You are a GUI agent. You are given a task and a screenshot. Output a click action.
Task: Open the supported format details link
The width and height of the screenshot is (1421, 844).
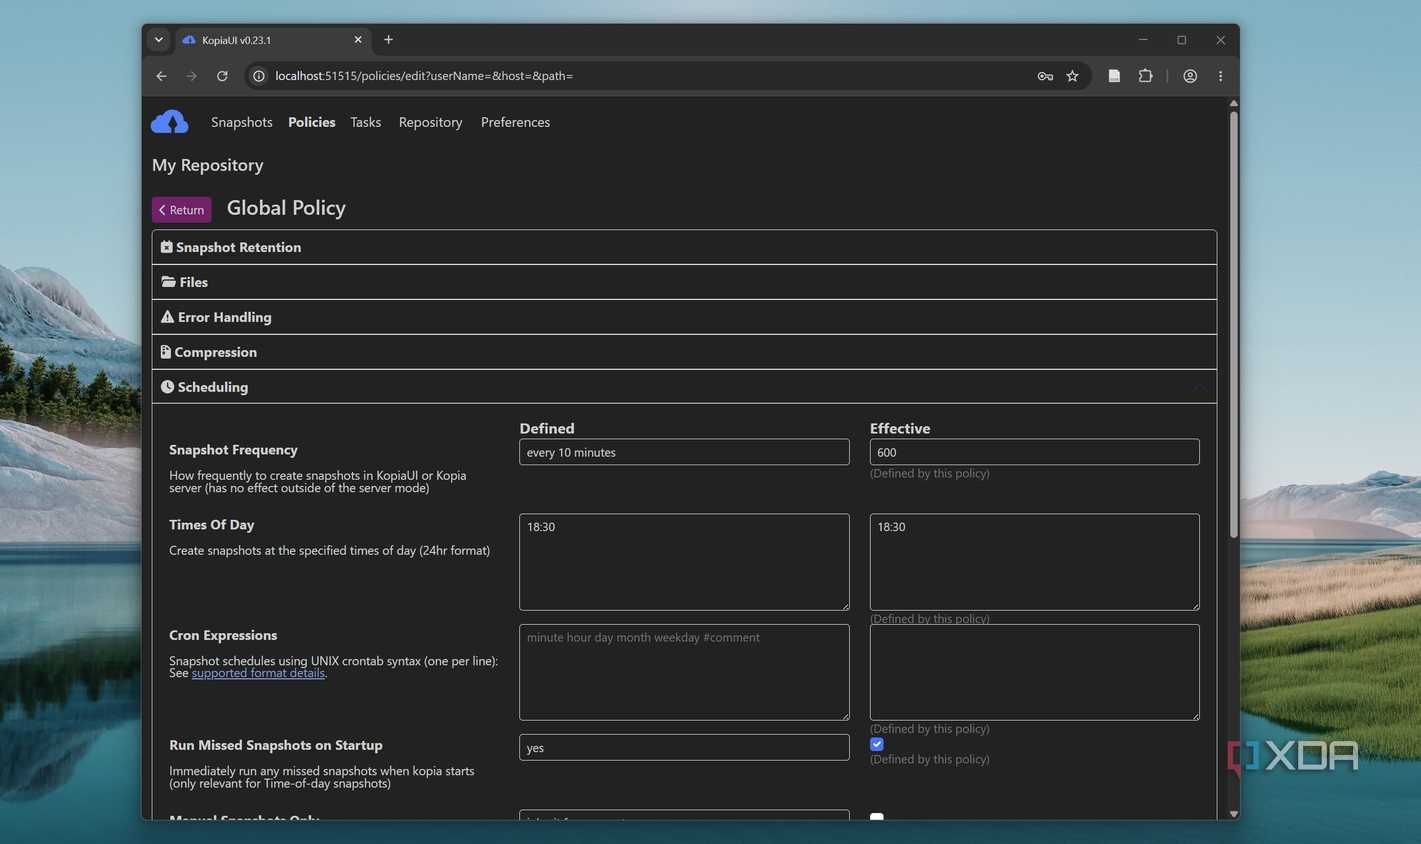tap(258, 673)
